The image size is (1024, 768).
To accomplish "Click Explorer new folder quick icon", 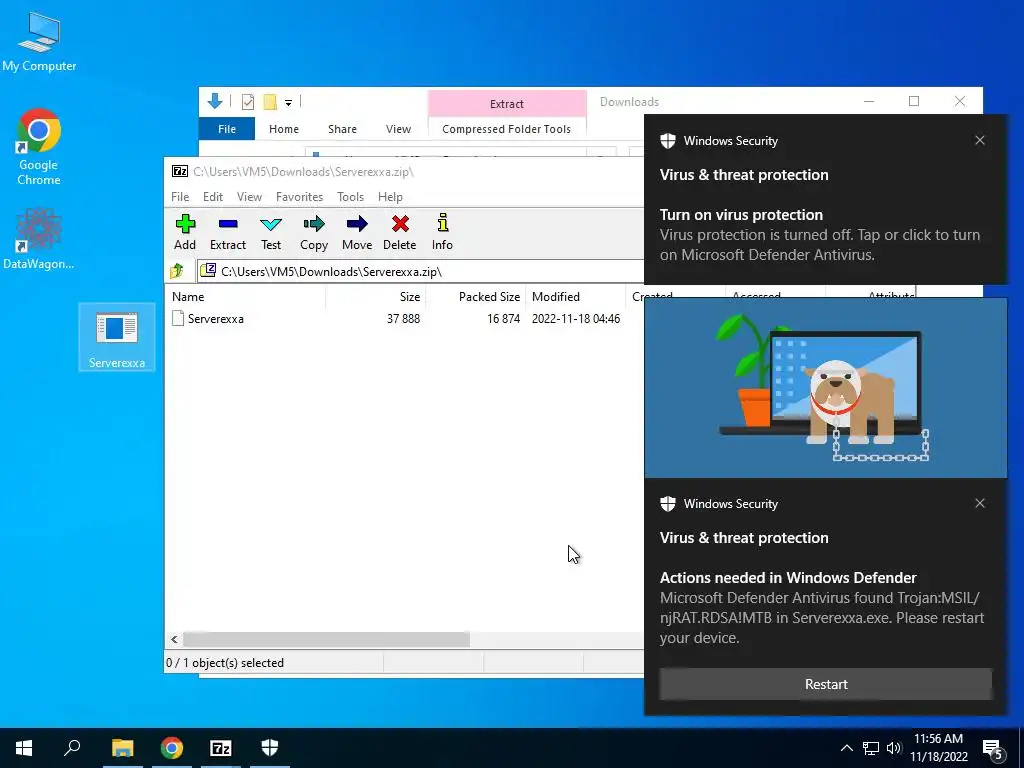I will tap(270, 102).
